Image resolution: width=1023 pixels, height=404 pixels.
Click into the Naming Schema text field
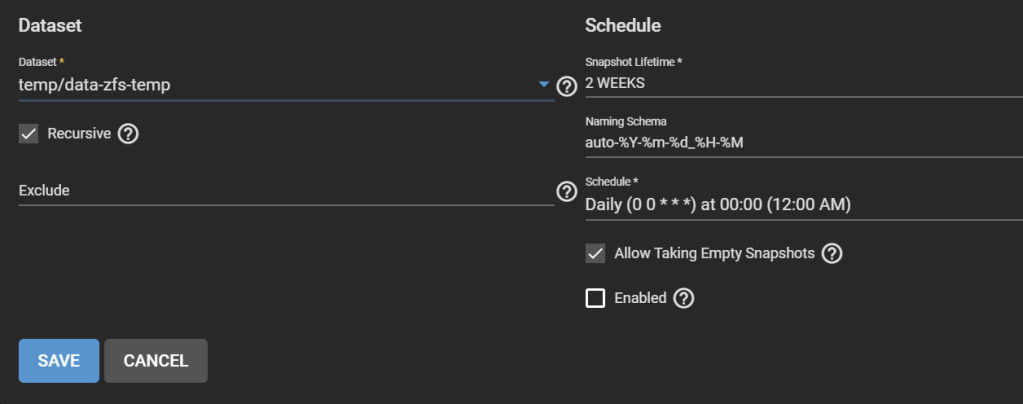tap(800, 142)
